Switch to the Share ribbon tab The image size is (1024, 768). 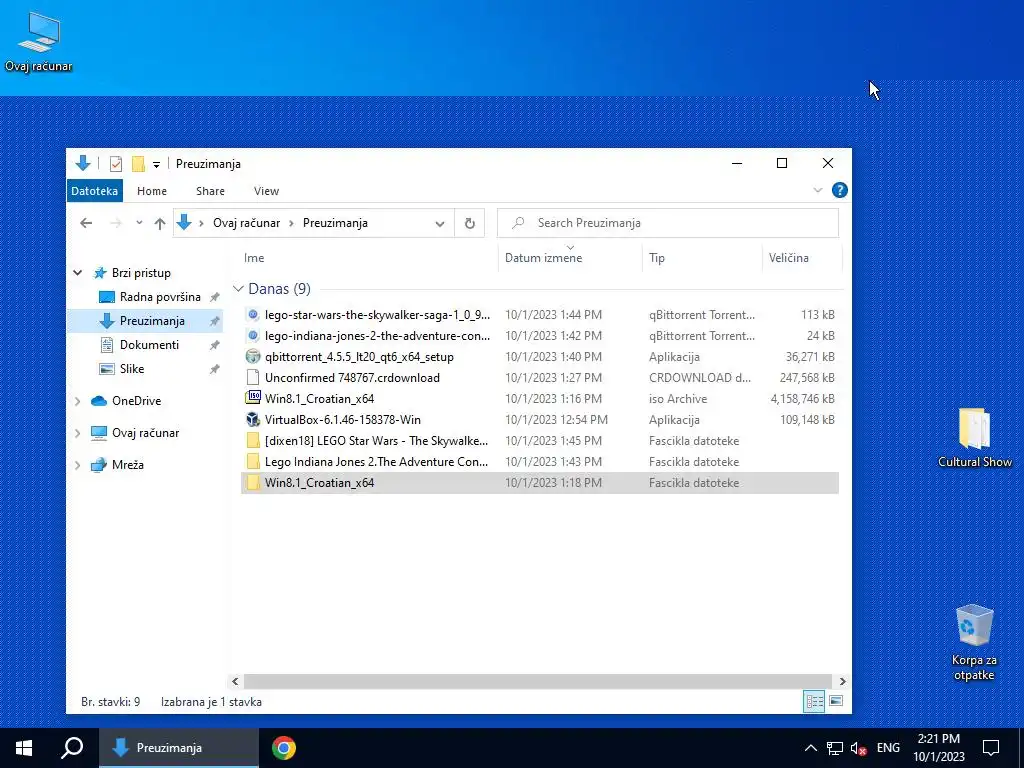[x=210, y=191]
